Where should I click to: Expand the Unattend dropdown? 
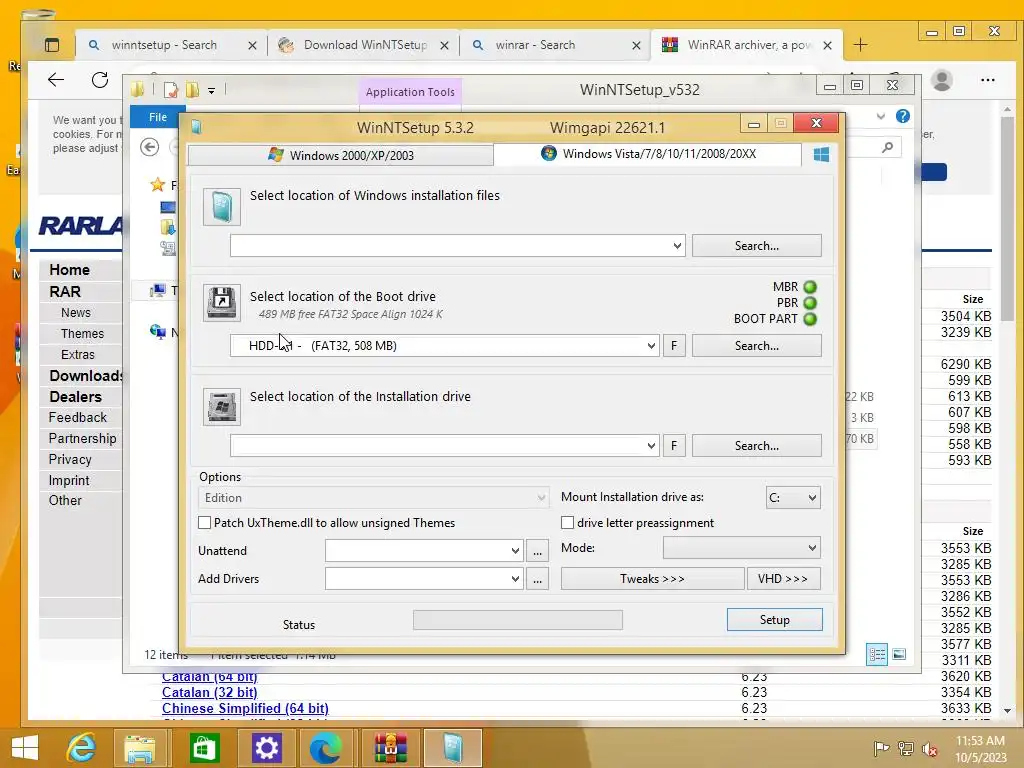[x=515, y=551]
